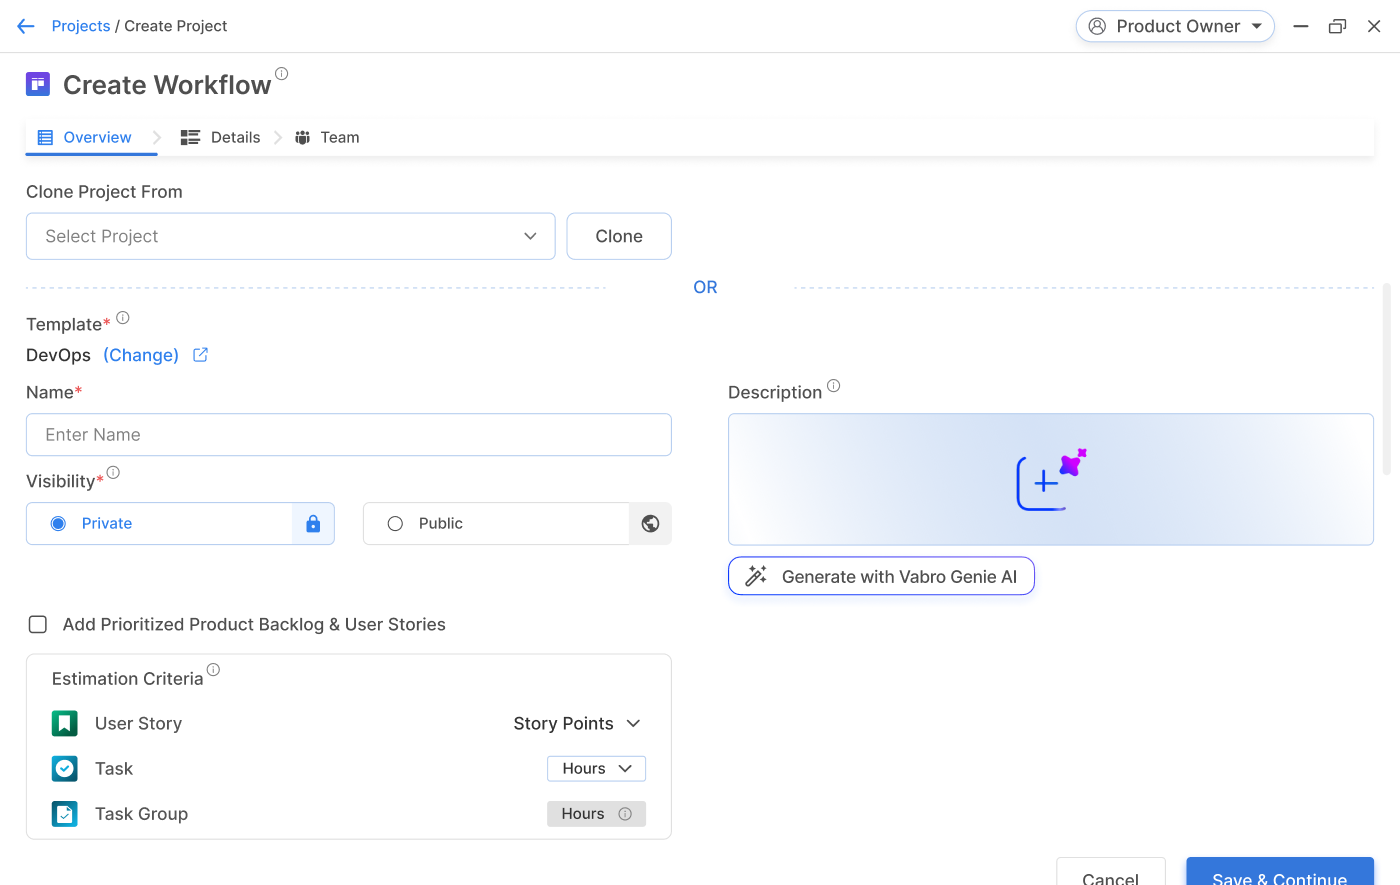1400x885 pixels.
Task: Click the info icon next to Description
Action: 834,386
